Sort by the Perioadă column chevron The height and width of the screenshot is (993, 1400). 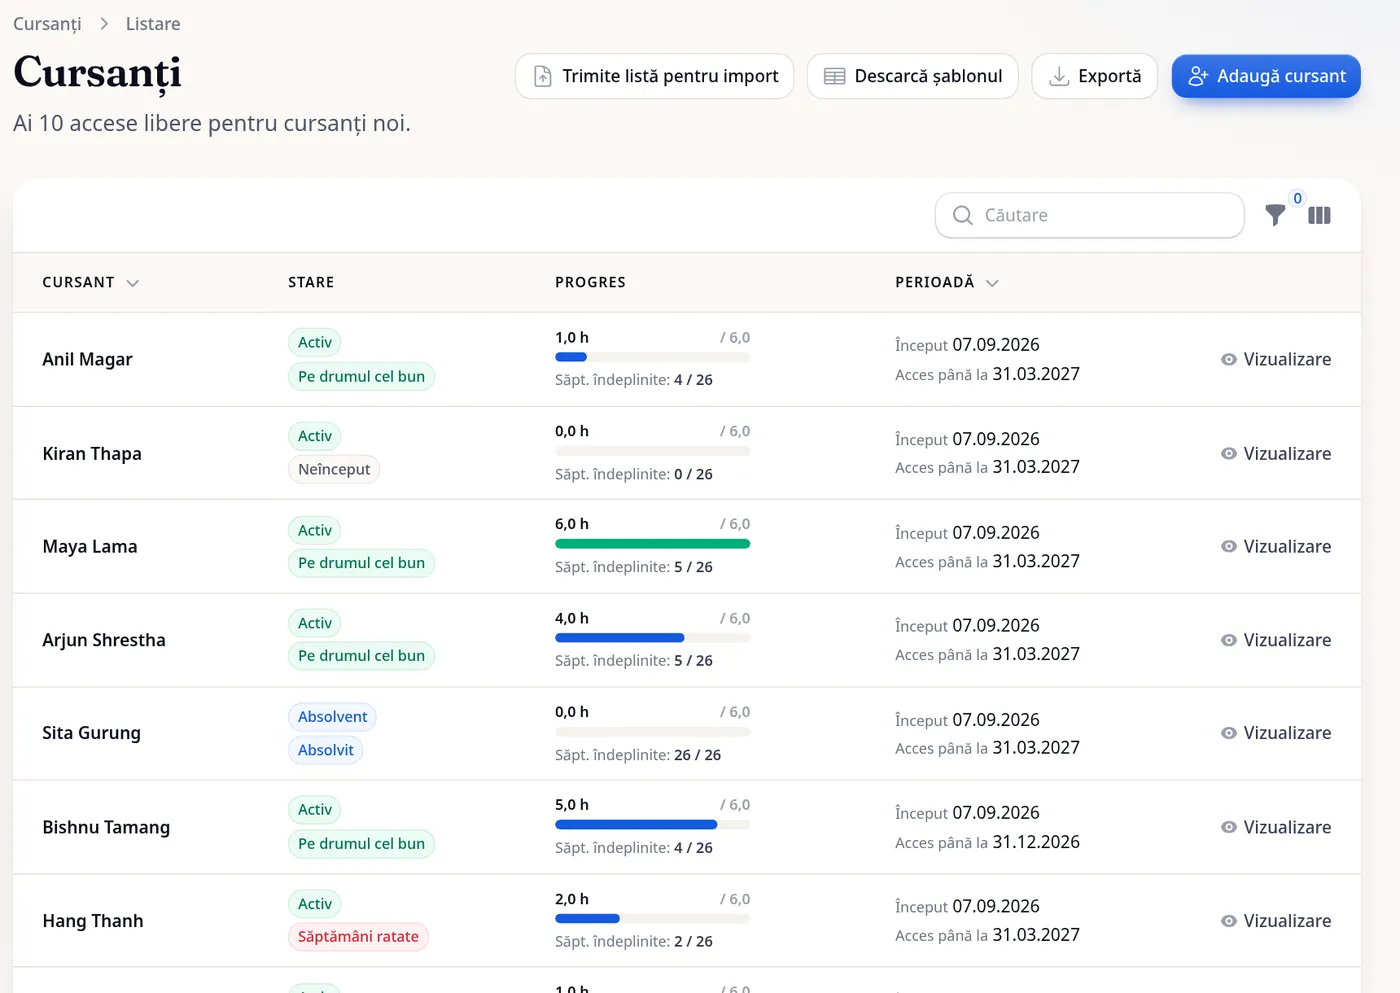pos(992,283)
